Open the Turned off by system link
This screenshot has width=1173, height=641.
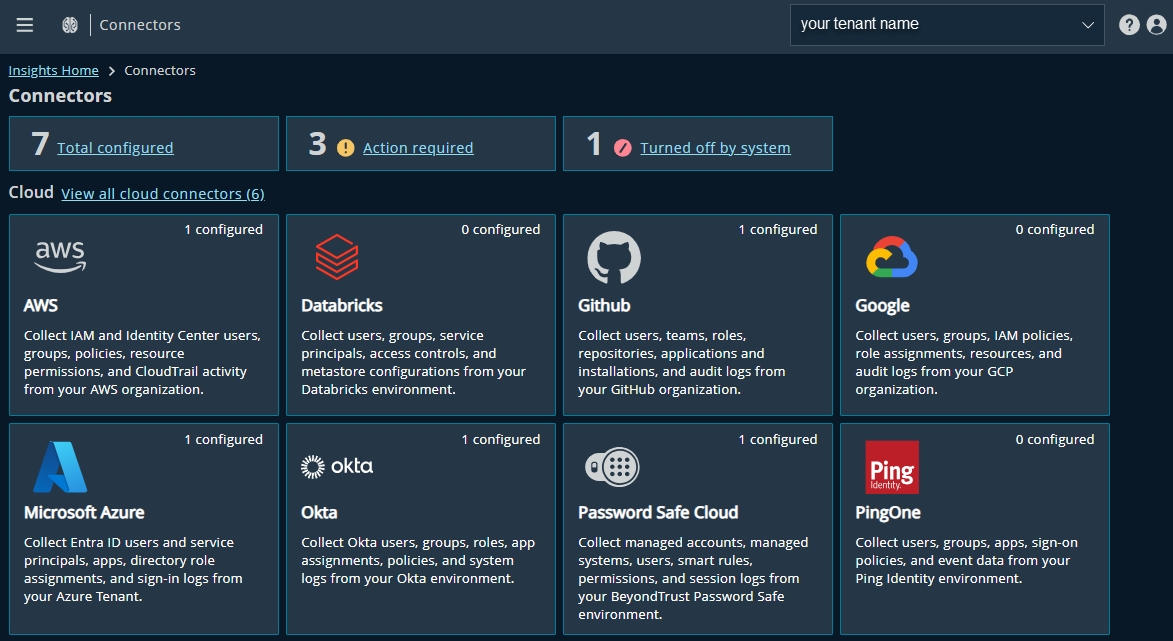click(x=715, y=148)
